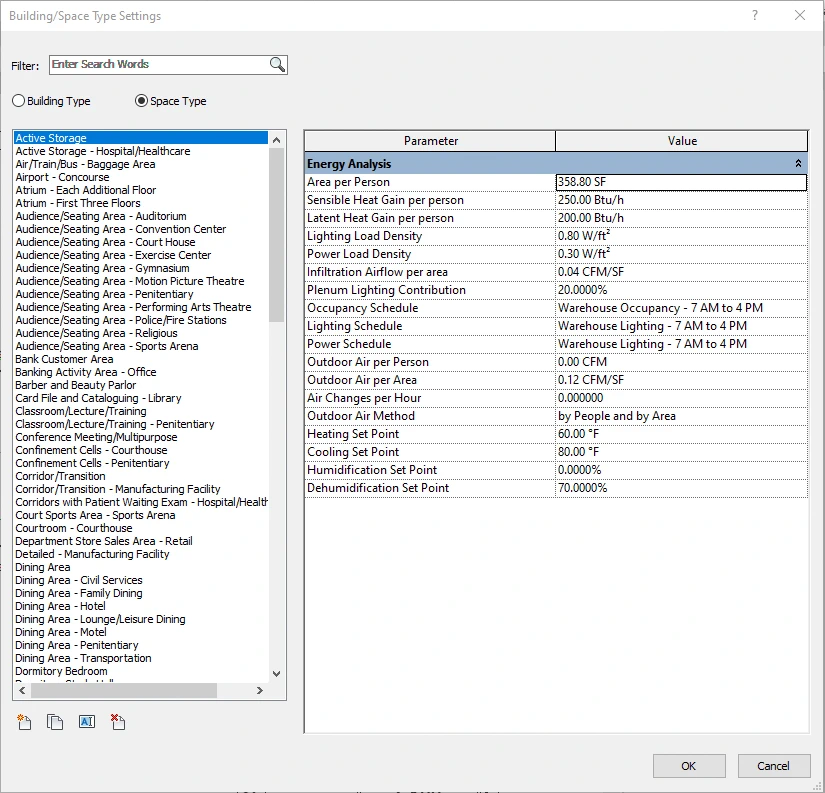The height and width of the screenshot is (793, 825).
Task: Click the Delete space type icon
Action: point(118,722)
